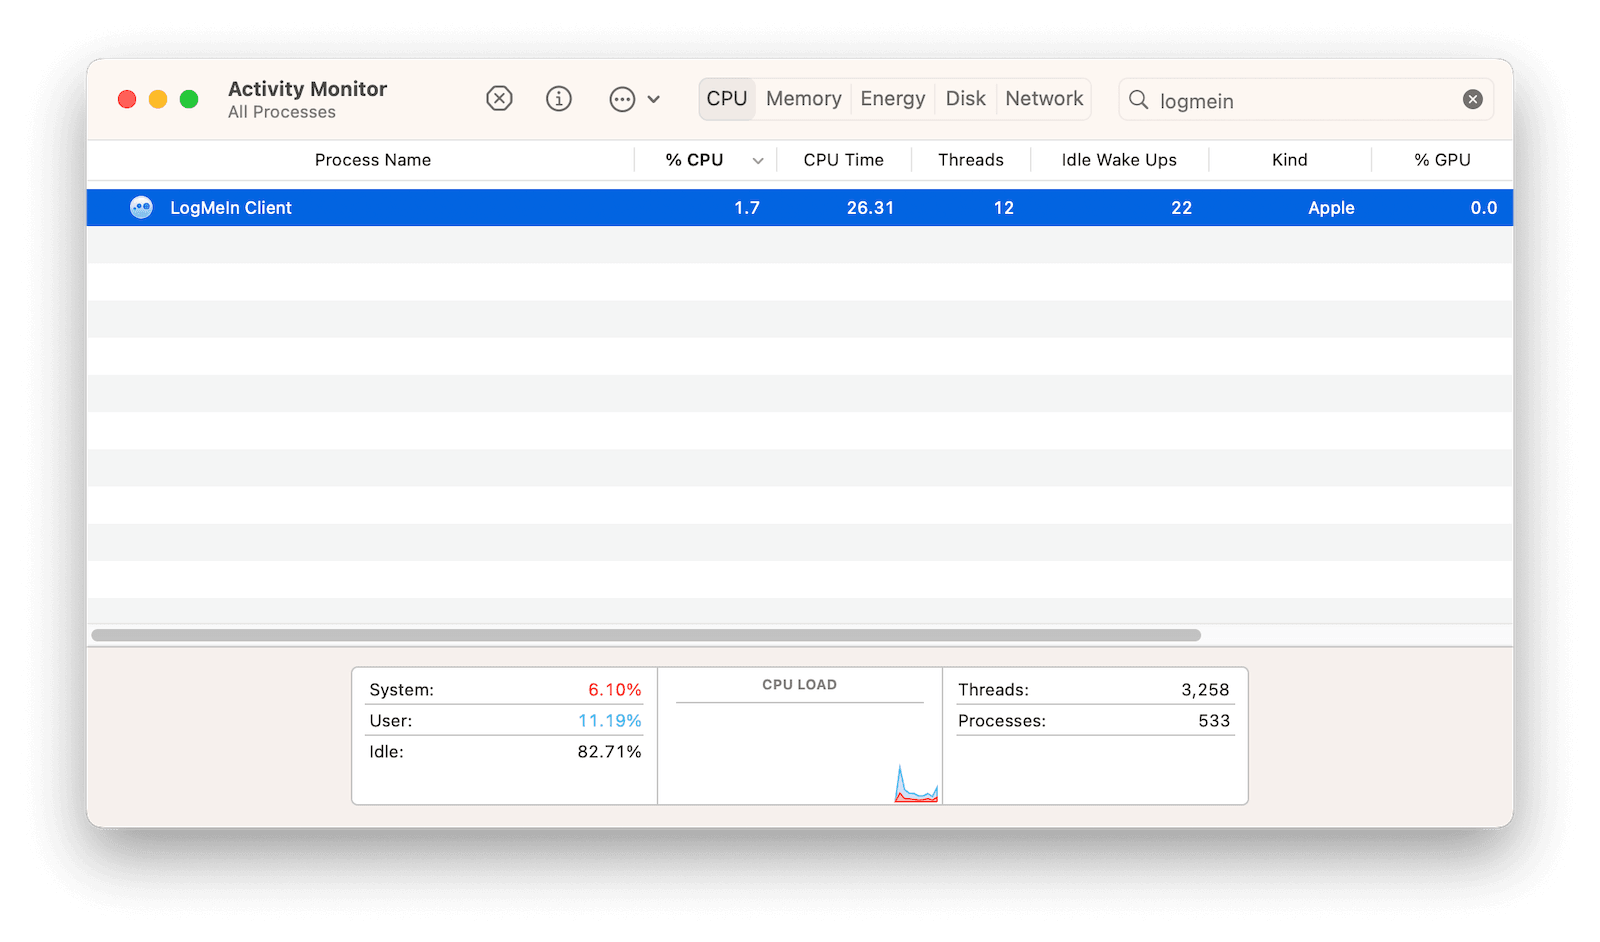The height and width of the screenshot is (942, 1600).
Task: Click the Idle 82.71% value
Action: click(x=609, y=752)
